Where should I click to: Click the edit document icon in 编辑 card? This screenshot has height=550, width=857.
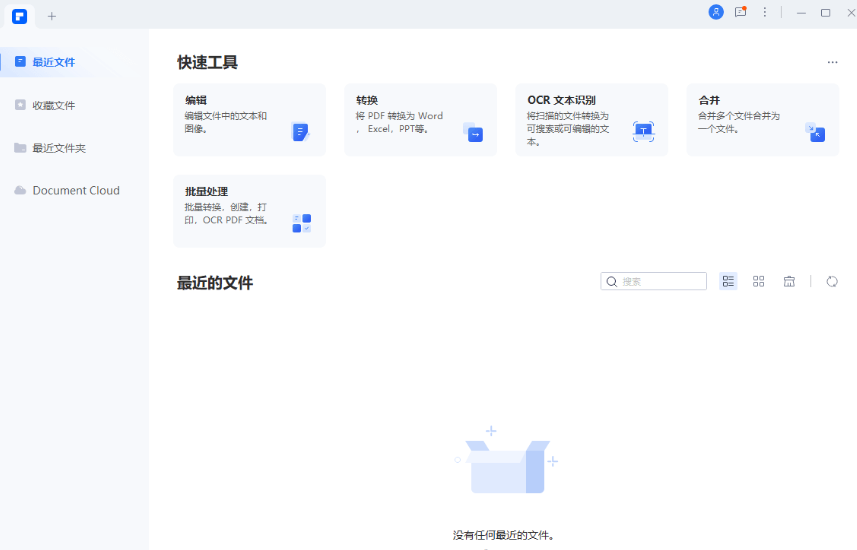tap(301, 132)
